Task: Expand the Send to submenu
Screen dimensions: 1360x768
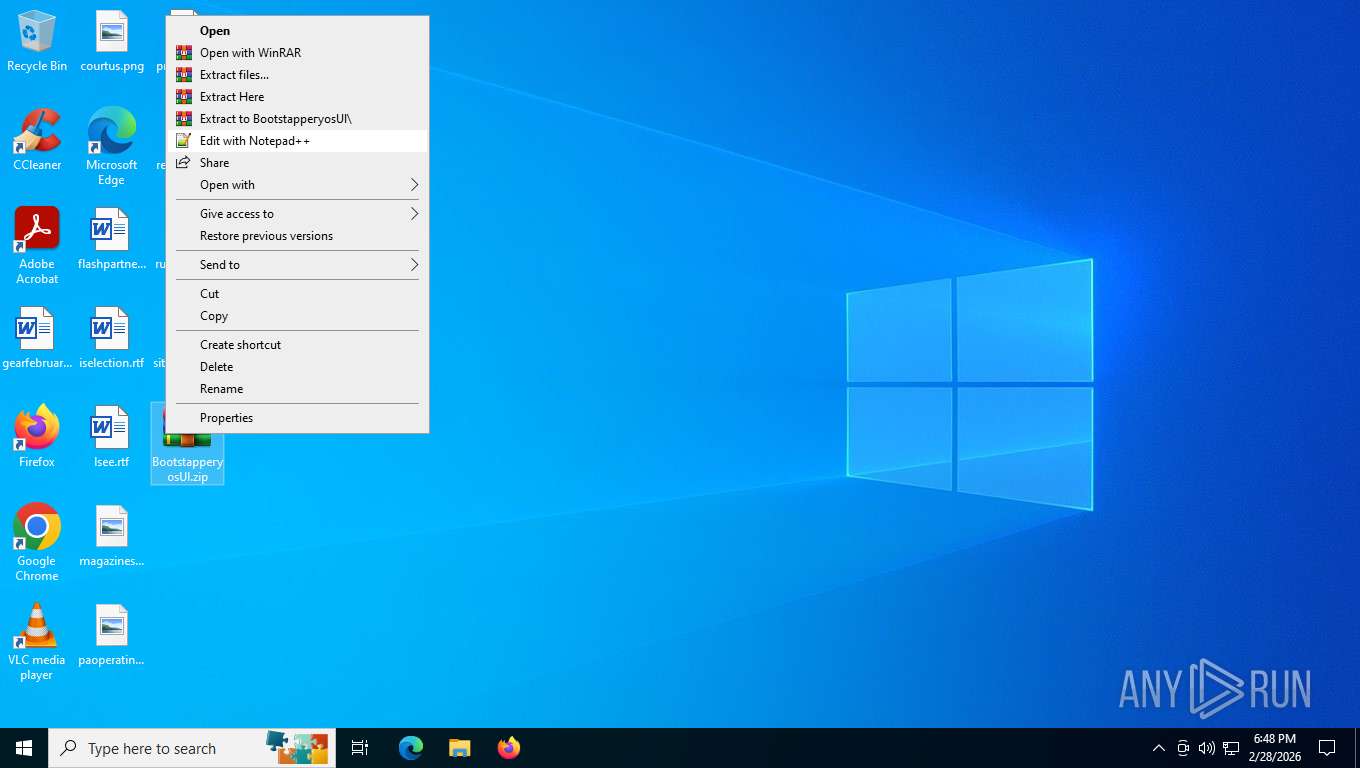Action: tap(297, 265)
